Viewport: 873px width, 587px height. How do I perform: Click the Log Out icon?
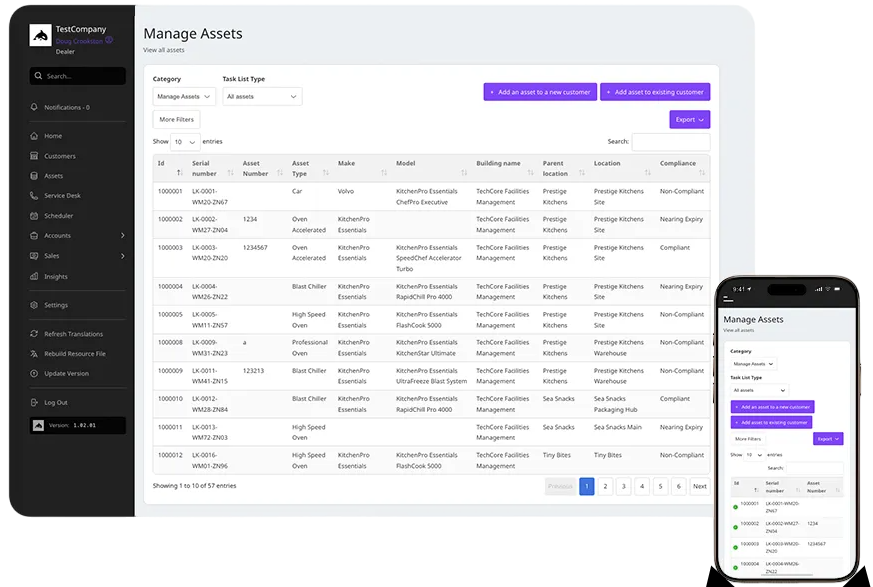click(x=34, y=402)
